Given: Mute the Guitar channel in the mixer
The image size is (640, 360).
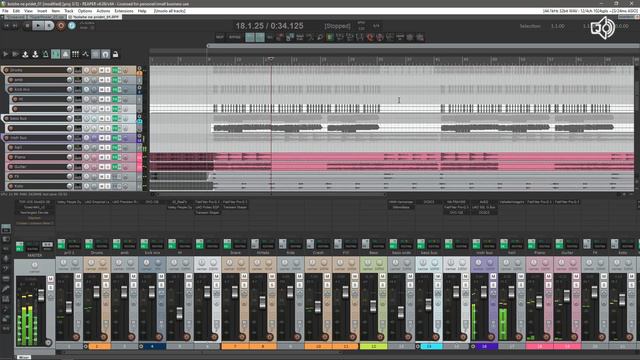Looking at the screenshot, I should click(576, 277).
